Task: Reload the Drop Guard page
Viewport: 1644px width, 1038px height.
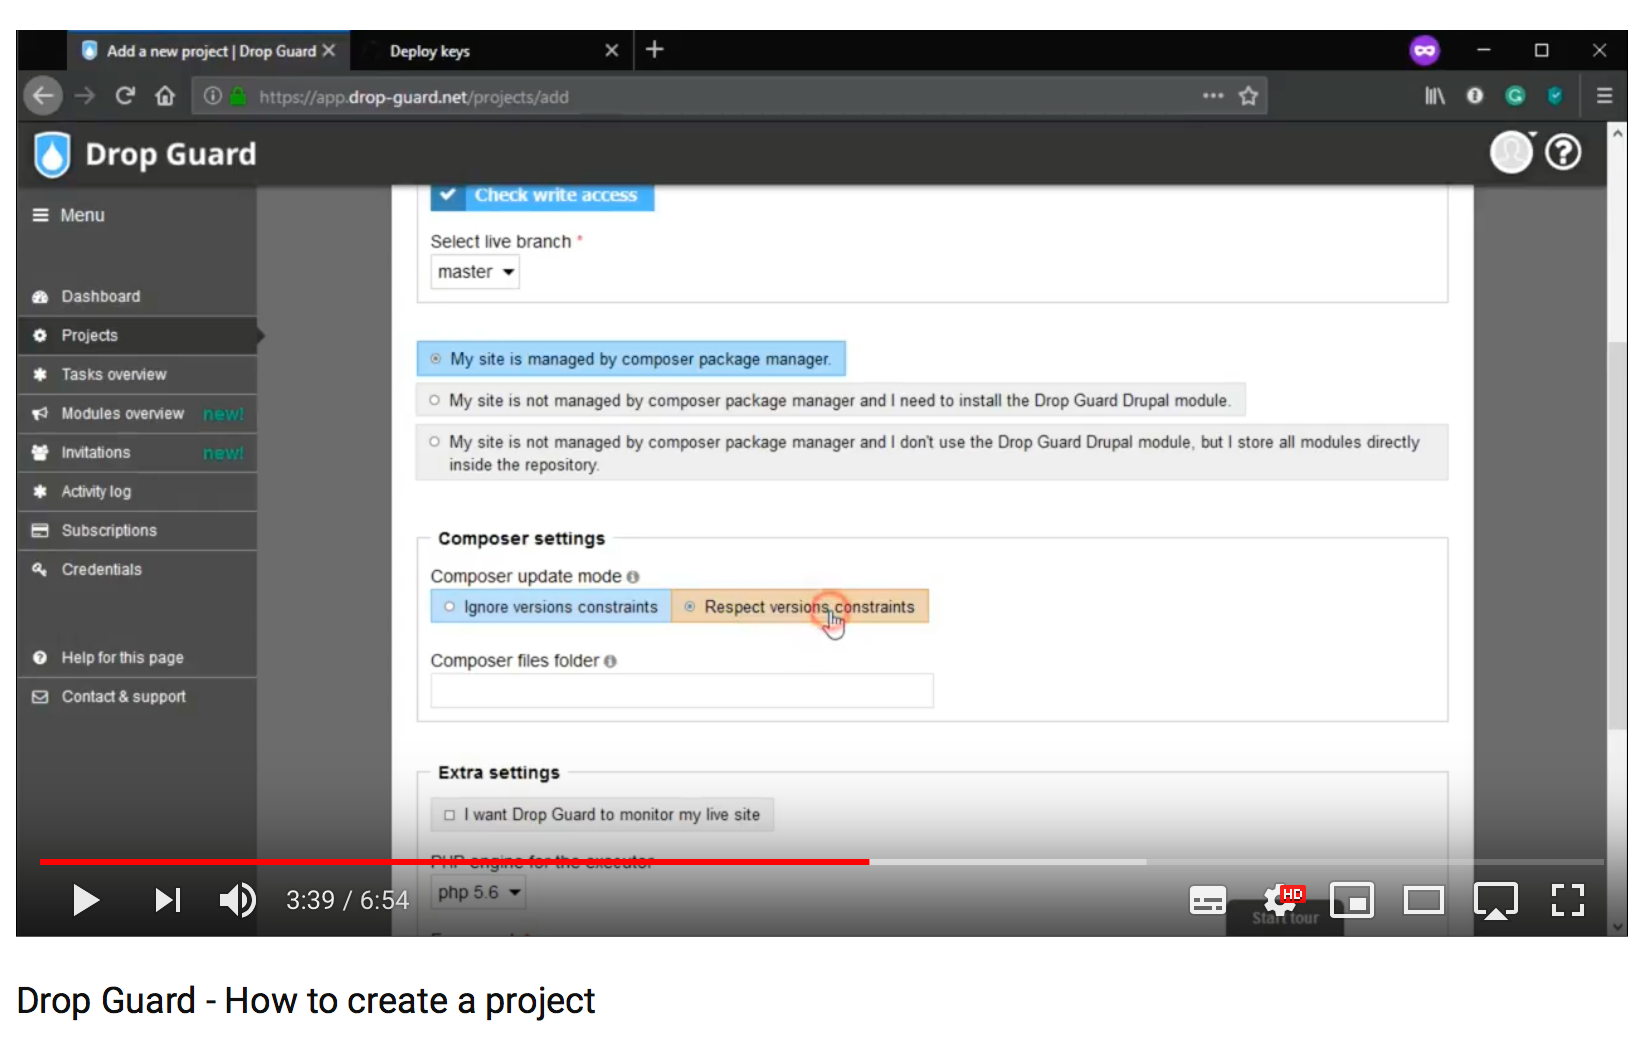Action: (x=125, y=96)
